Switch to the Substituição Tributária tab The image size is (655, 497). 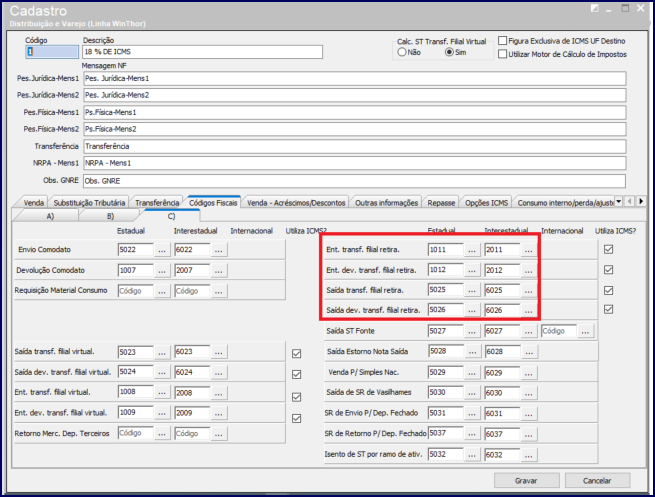pos(89,203)
